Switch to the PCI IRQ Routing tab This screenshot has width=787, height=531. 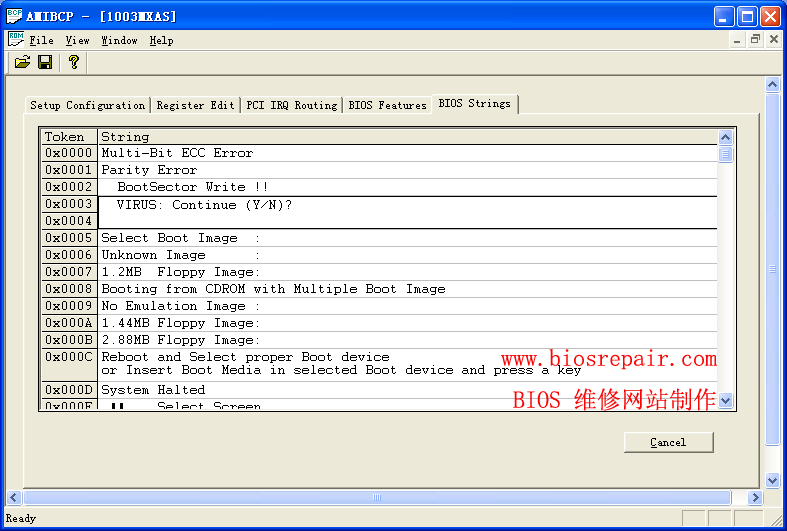click(x=292, y=105)
